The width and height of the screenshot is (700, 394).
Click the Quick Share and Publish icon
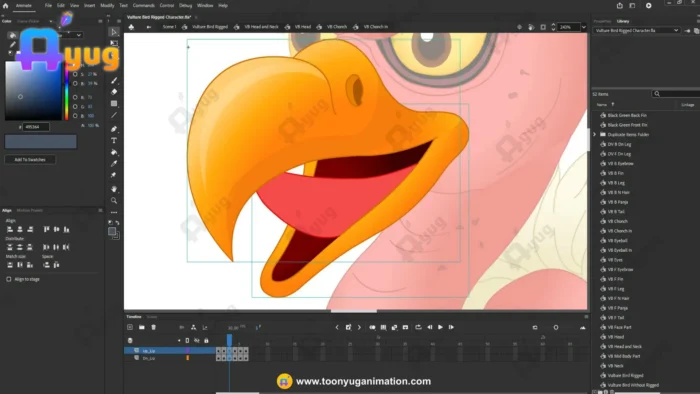point(620,6)
